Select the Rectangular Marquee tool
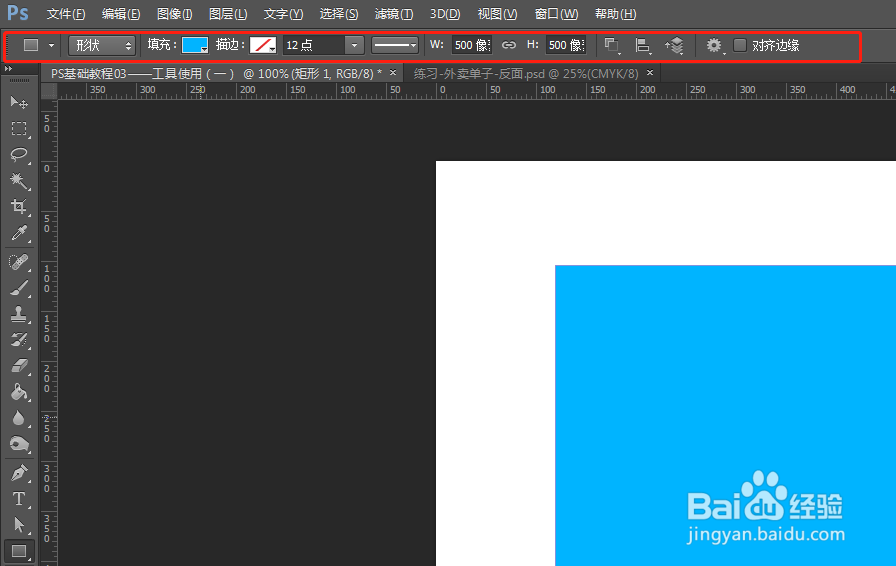Image resolution: width=896 pixels, height=566 pixels. [19, 129]
